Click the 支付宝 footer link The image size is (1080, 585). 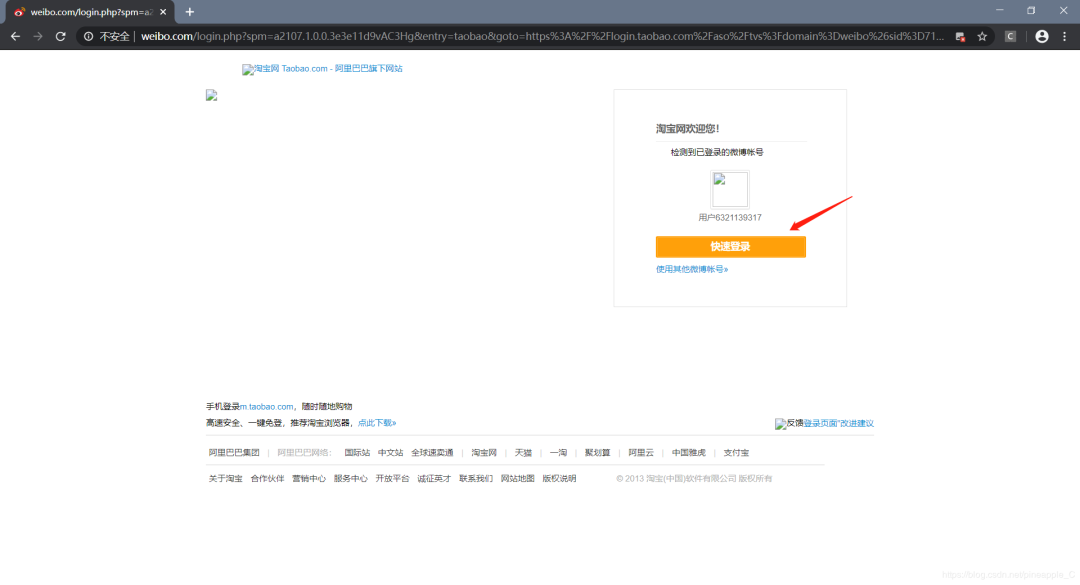pos(737,452)
